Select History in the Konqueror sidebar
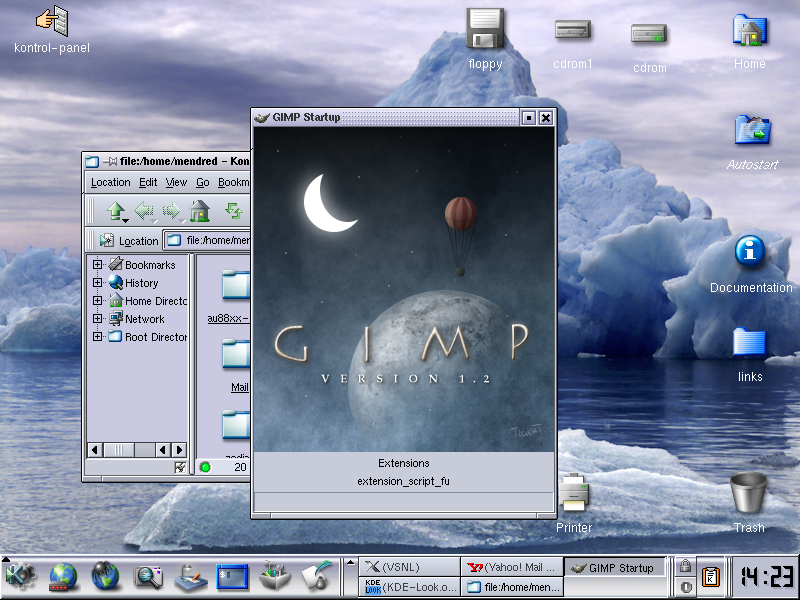The width and height of the screenshot is (800, 600). (141, 283)
